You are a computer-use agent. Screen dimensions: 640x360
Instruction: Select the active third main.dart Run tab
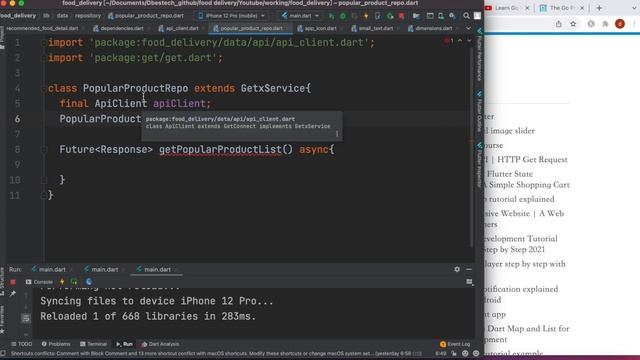(x=157, y=269)
